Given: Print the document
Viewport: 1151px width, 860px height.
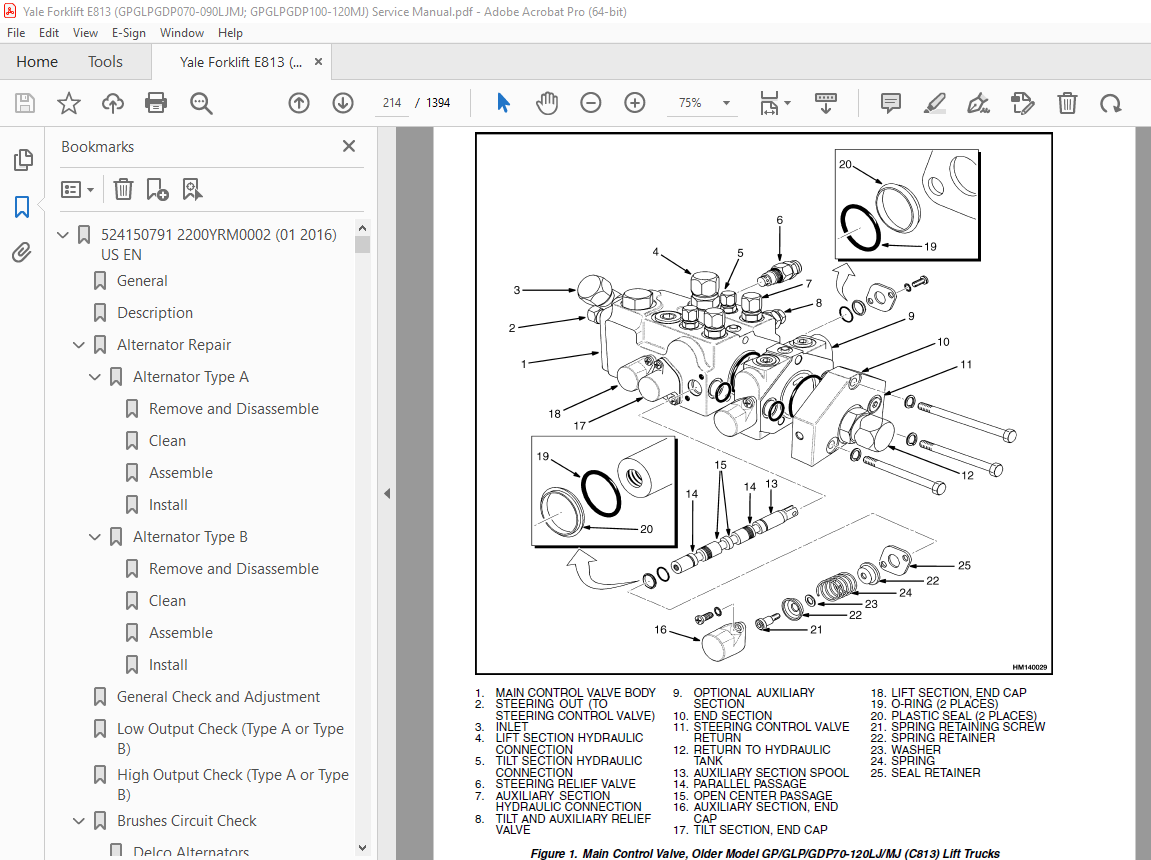Looking at the screenshot, I should click(156, 103).
